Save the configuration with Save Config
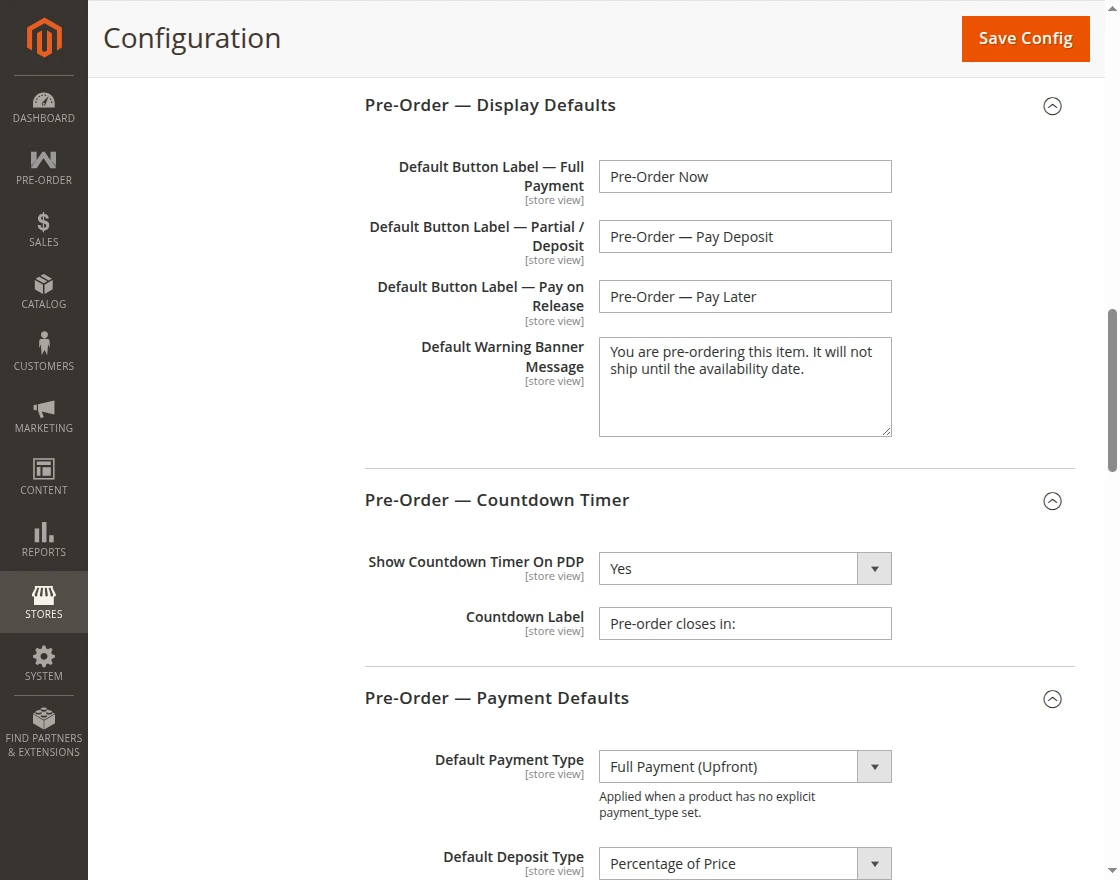 (1026, 39)
